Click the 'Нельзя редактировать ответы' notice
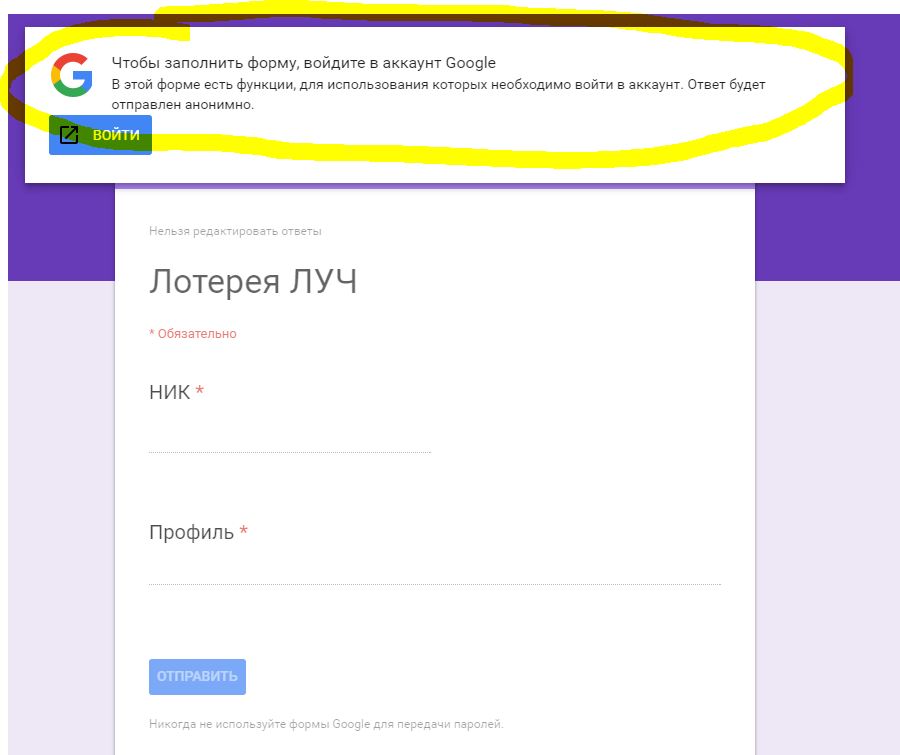The width and height of the screenshot is (900, 755). click(x=235, y=231)
